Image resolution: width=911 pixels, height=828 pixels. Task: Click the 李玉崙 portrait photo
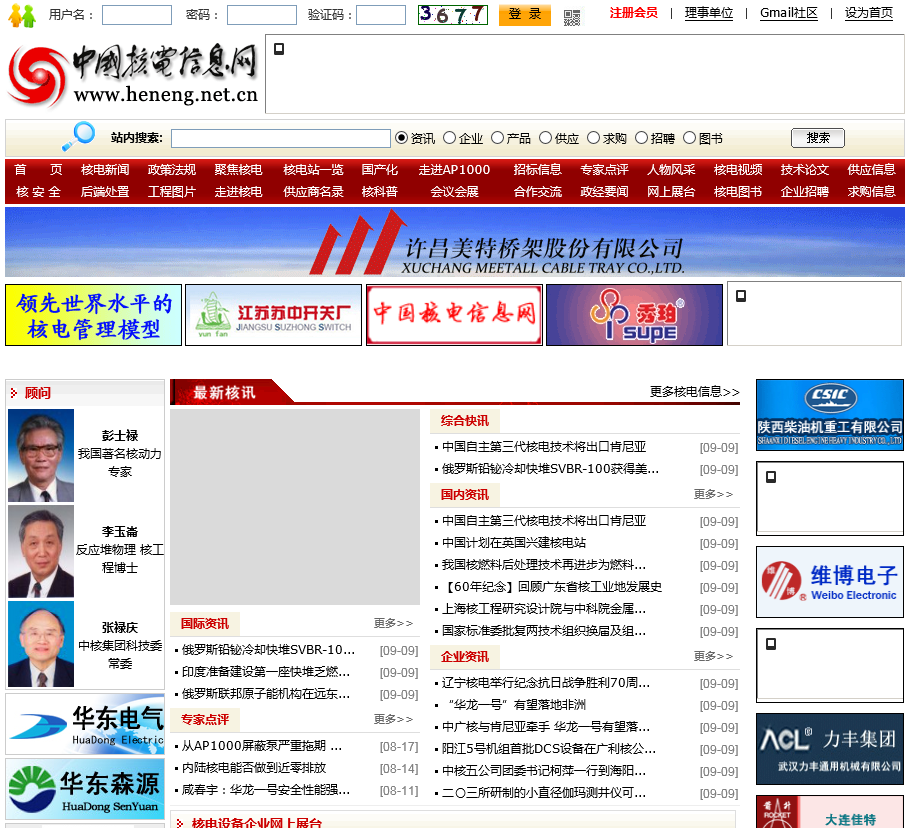point(41,551)
